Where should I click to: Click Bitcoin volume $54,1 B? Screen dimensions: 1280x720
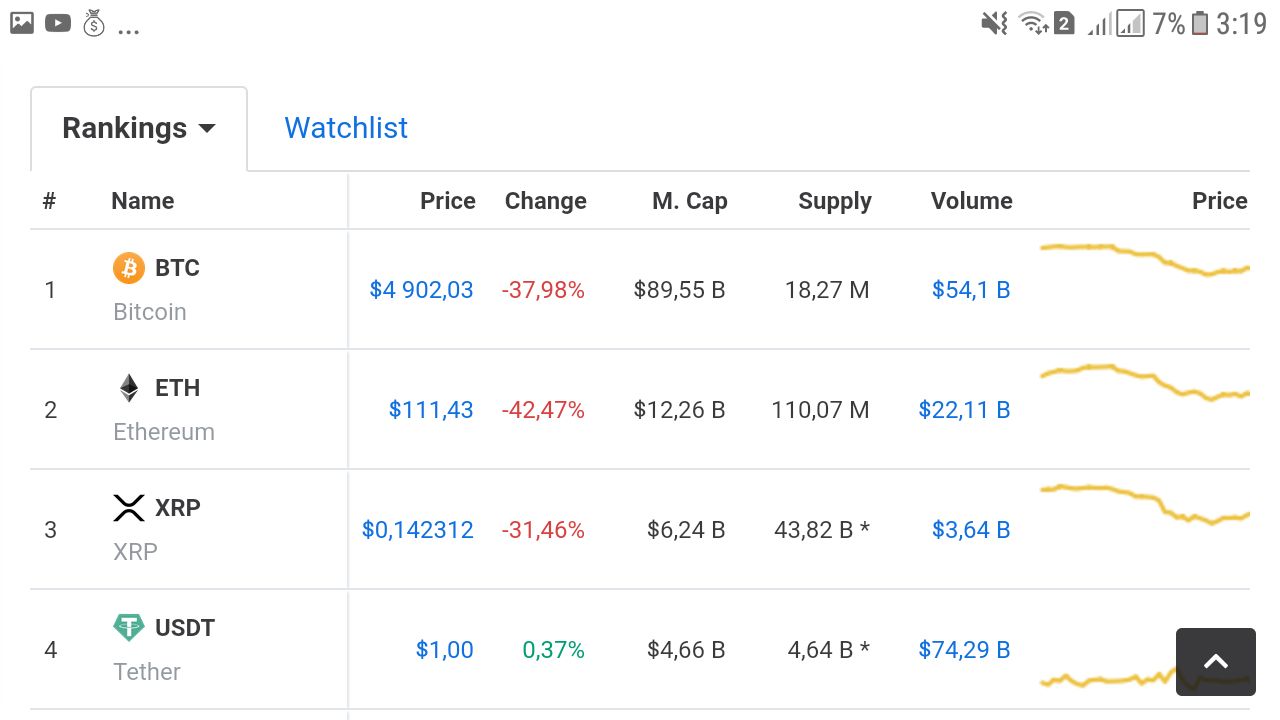(971, 290)
